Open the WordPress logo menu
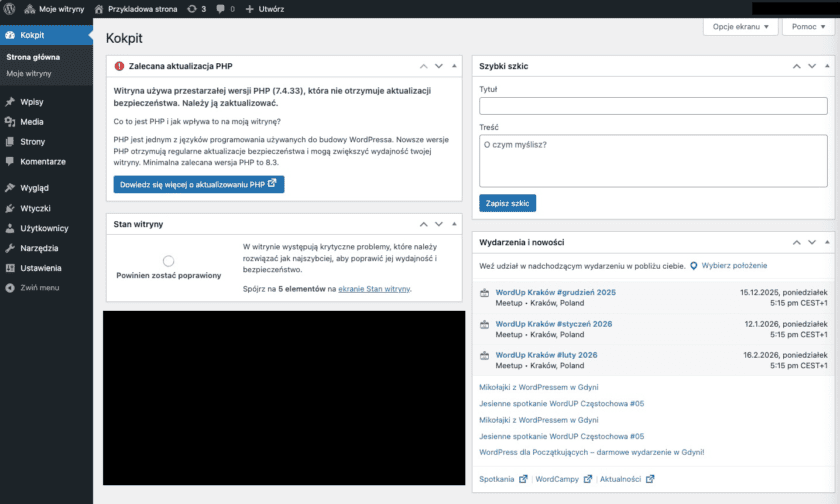840x504 pixels. click(10, 9)
